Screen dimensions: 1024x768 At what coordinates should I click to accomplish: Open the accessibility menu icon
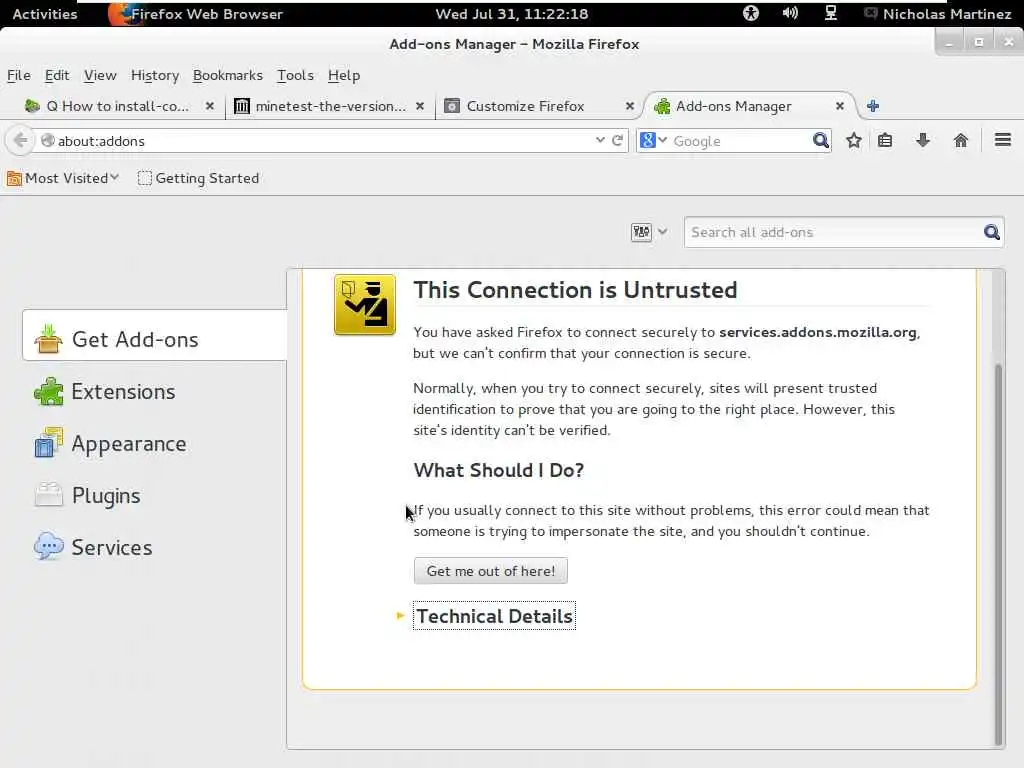751,13
